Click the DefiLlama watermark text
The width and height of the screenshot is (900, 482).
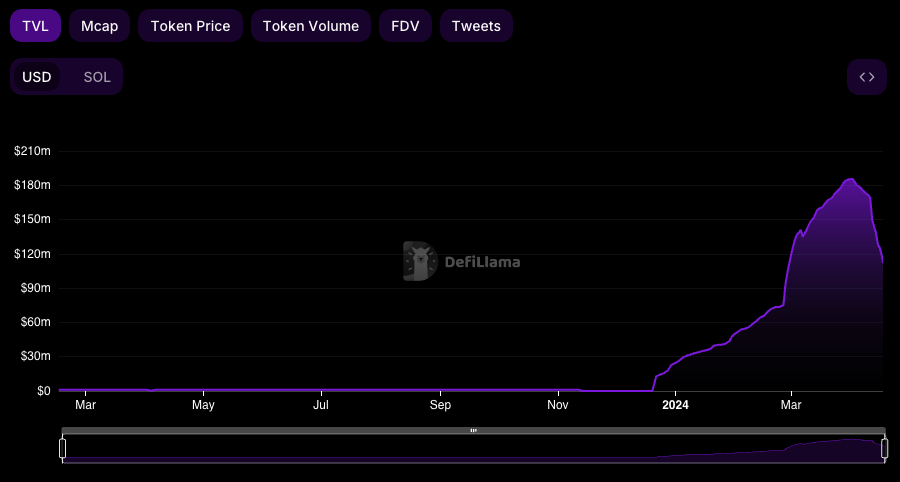tap(482, 263)
